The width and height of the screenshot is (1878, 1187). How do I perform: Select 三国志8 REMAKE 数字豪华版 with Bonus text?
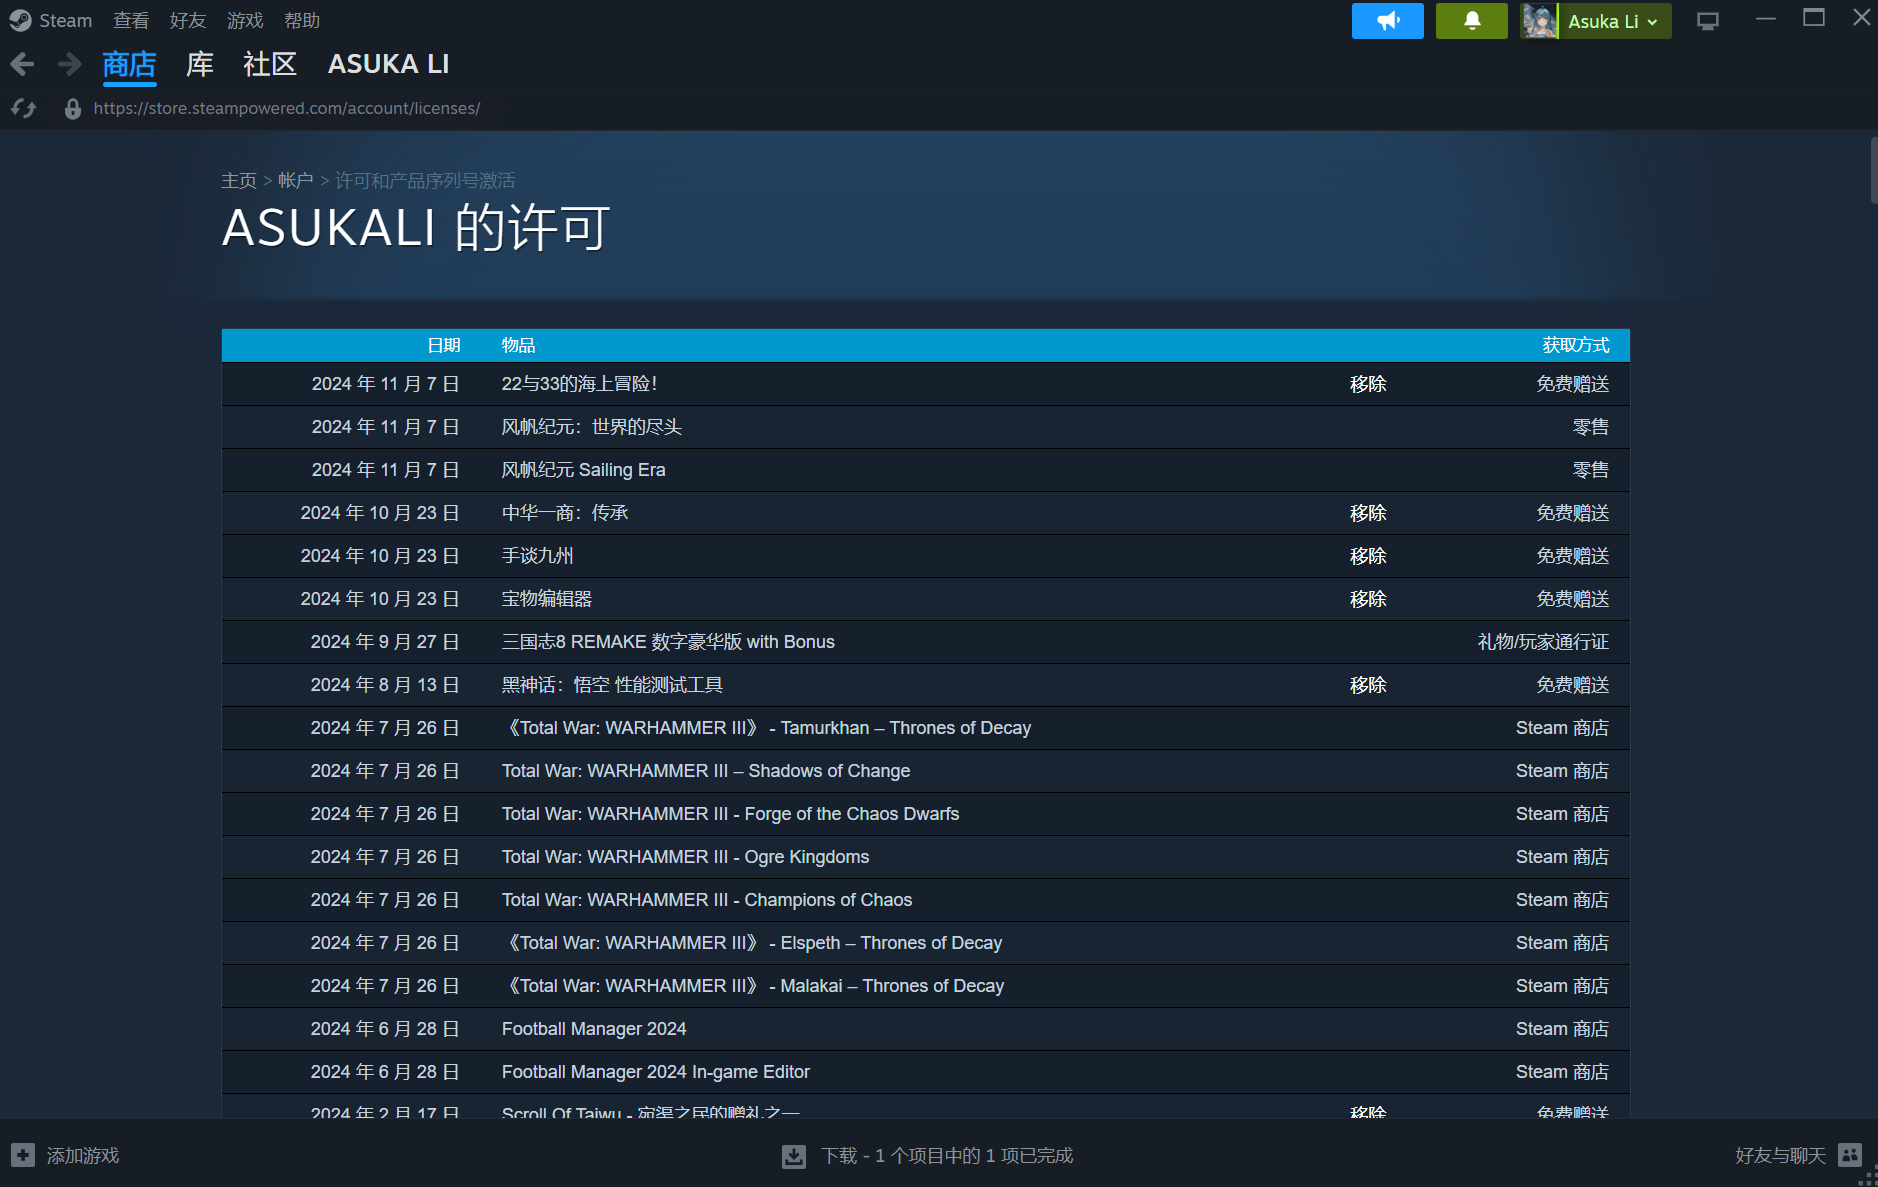[668, 642]
